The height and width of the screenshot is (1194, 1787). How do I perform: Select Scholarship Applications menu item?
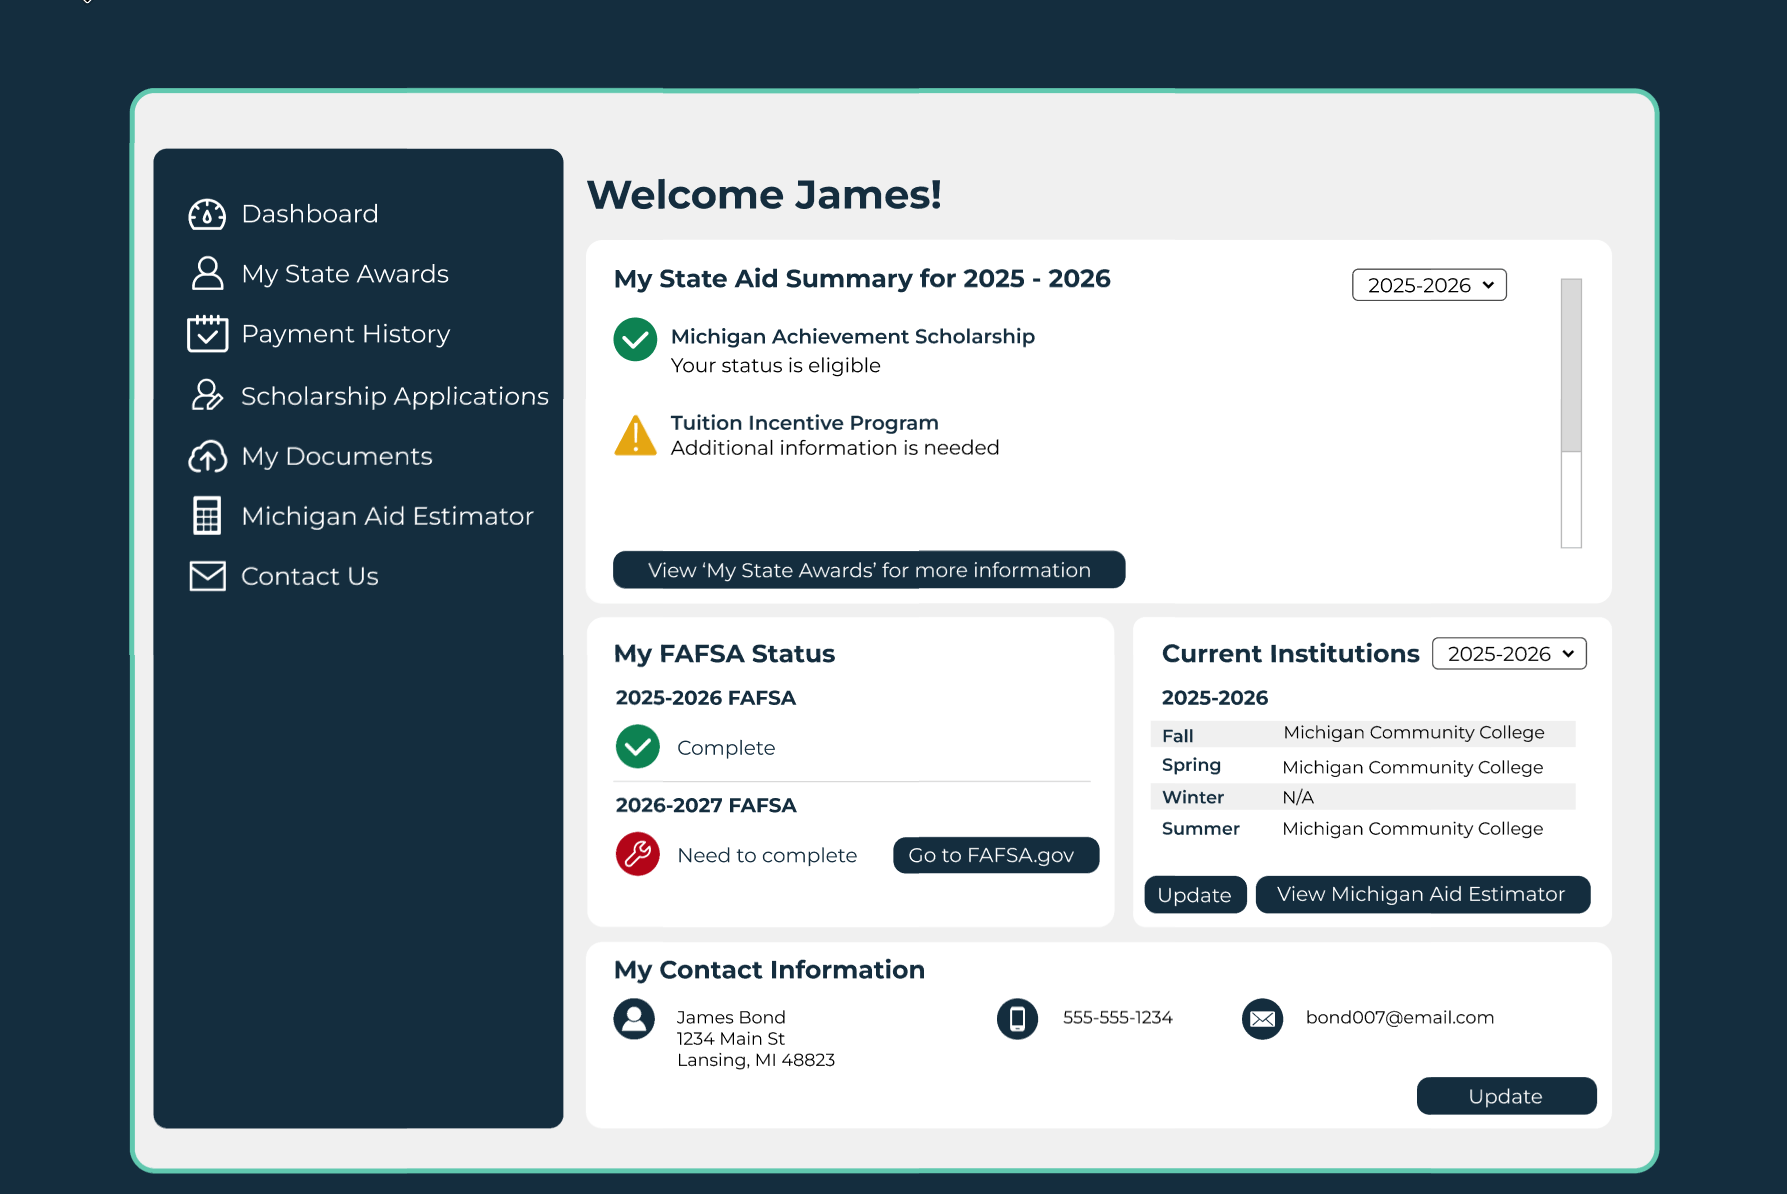[x=395, y=395]
